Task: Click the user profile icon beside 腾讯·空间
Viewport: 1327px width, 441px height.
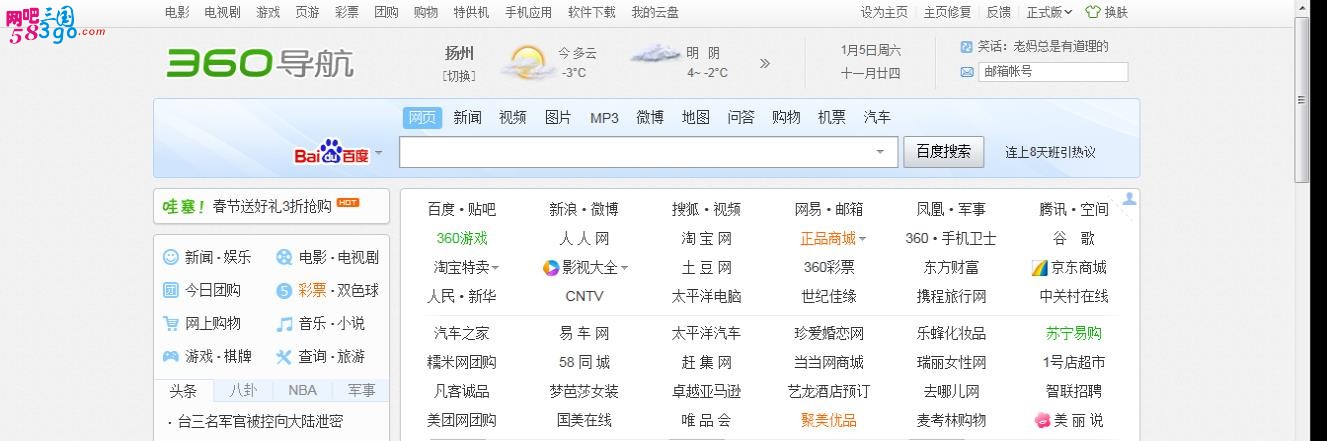Action: pos(1129,199)
